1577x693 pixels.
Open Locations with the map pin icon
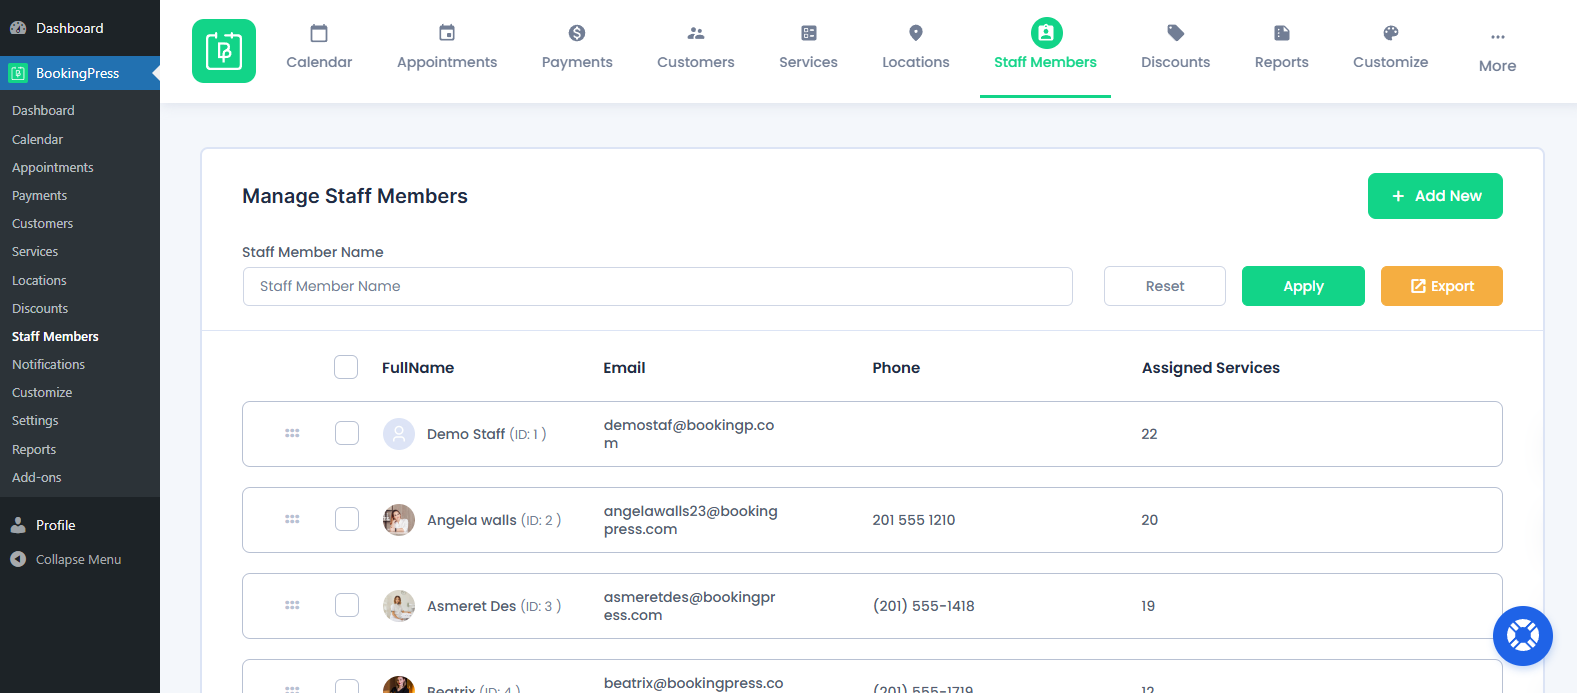[916, 34]
